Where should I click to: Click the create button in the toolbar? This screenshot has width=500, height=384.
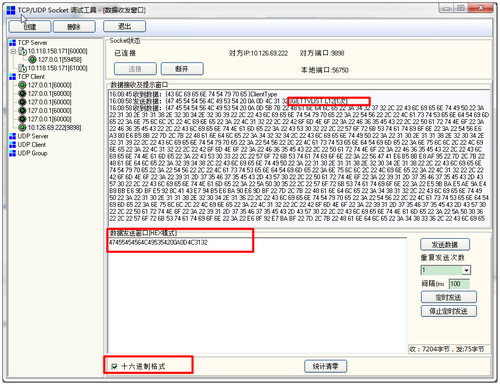pyautogui.click(x=30, y=27)
